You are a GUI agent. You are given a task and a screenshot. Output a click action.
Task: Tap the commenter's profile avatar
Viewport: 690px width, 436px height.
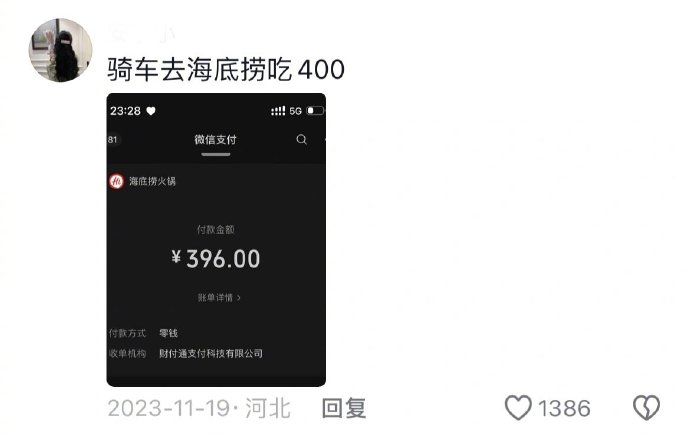point(61,50)
